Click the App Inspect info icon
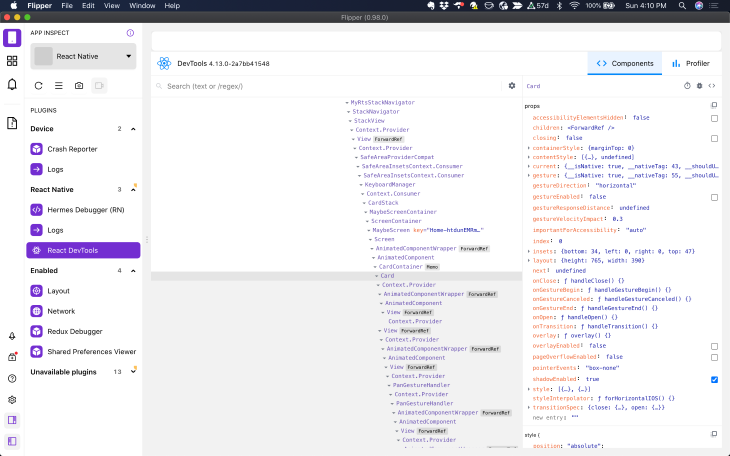Image resolution: width=730 pixels, height=456 pixels. (130, 33)
